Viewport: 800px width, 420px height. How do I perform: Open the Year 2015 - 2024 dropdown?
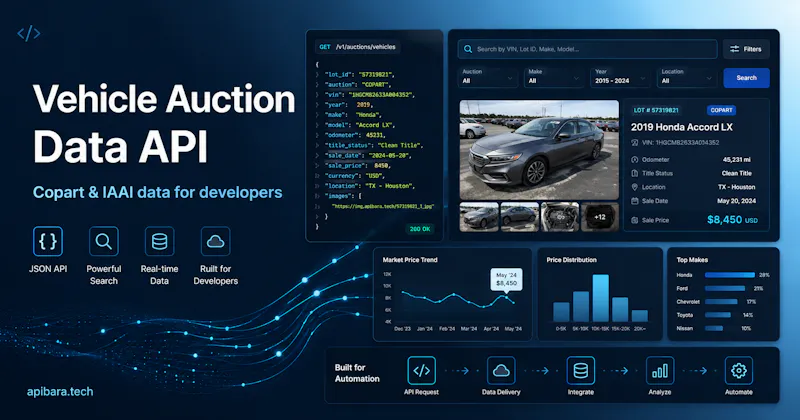[x=620, y=78]
